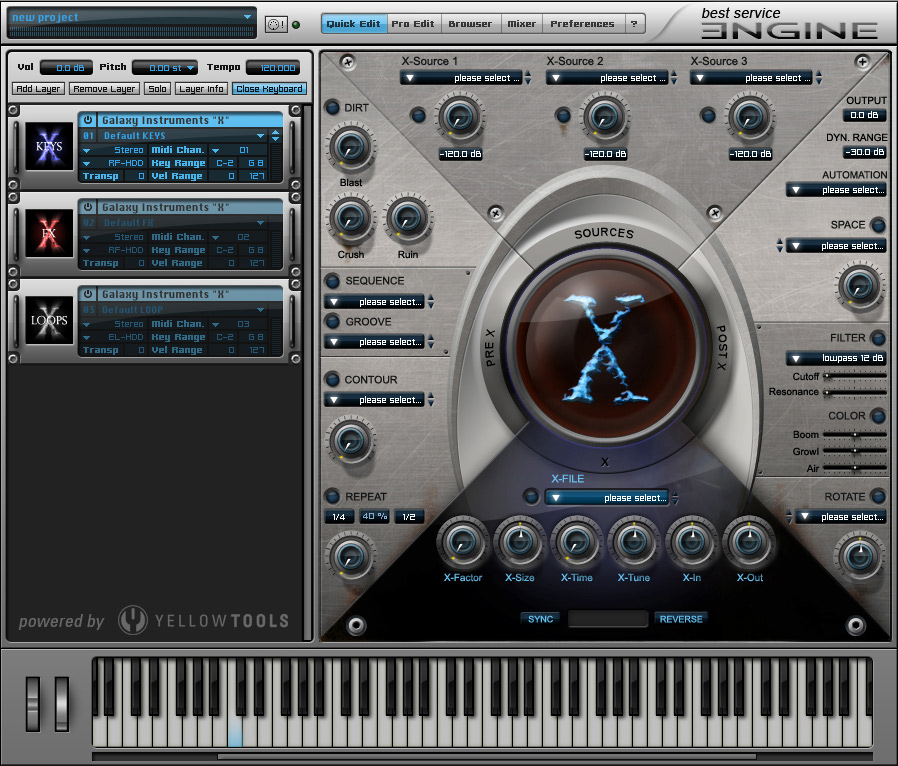Click the Space amount knob
898x766 pixels.
click(859, 286)
